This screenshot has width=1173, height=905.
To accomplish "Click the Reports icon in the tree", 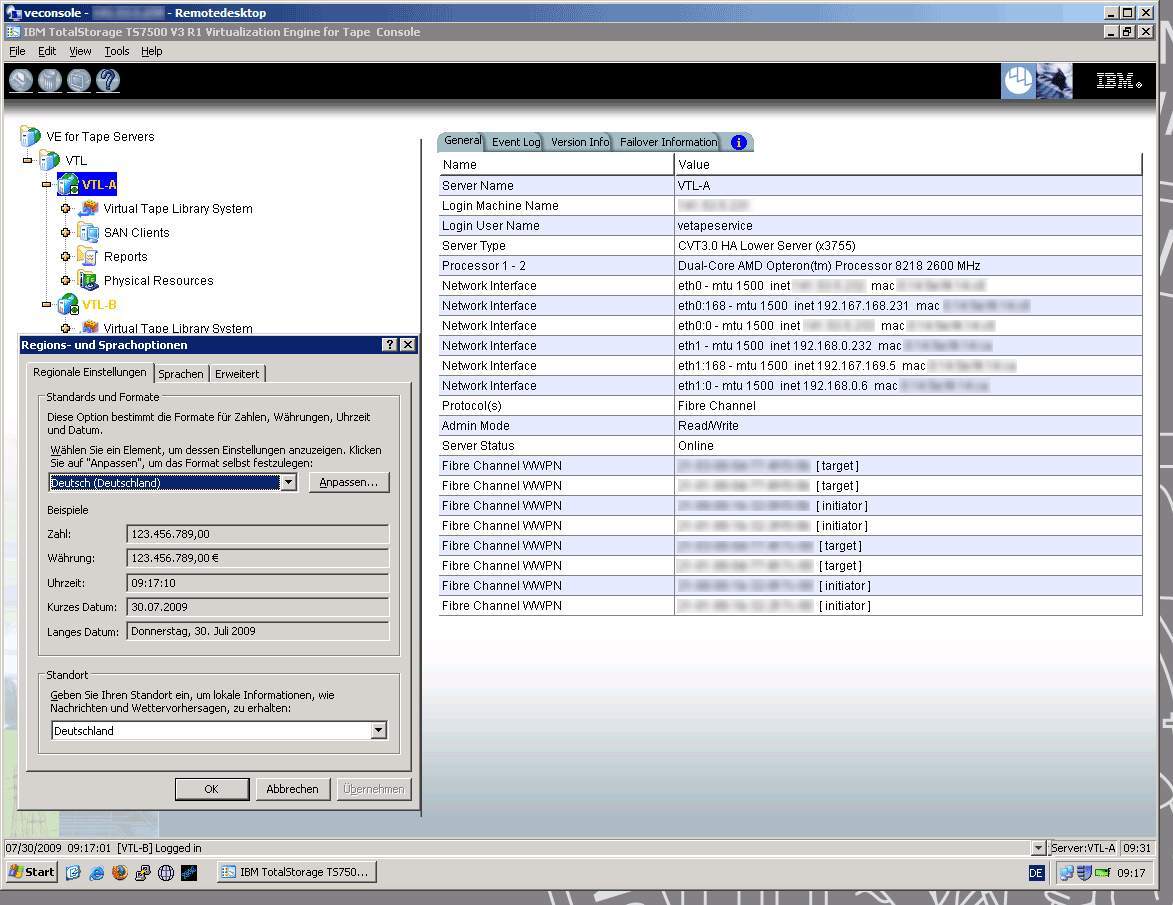I will 89,256.
